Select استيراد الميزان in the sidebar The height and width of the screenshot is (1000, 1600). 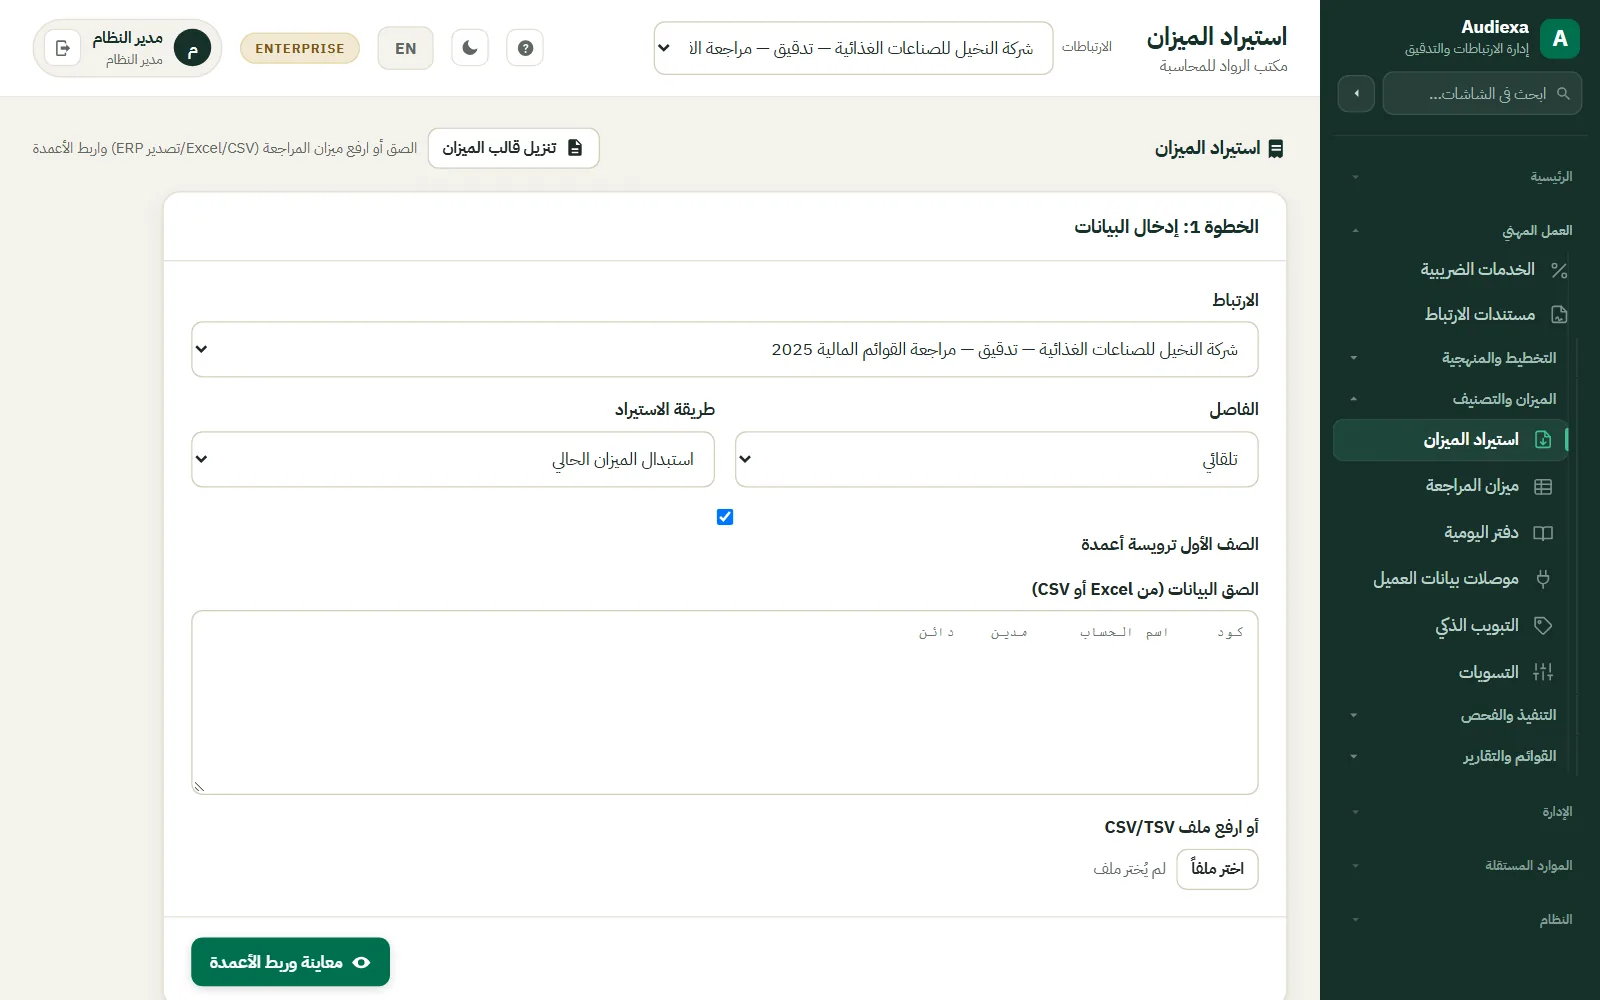point(1450,440)
